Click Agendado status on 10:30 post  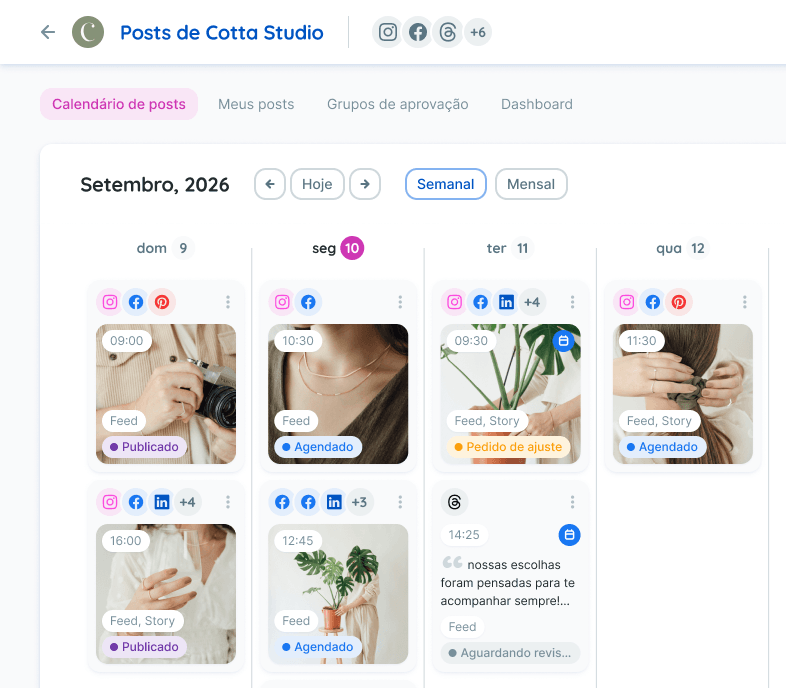(x=318, y=447)
